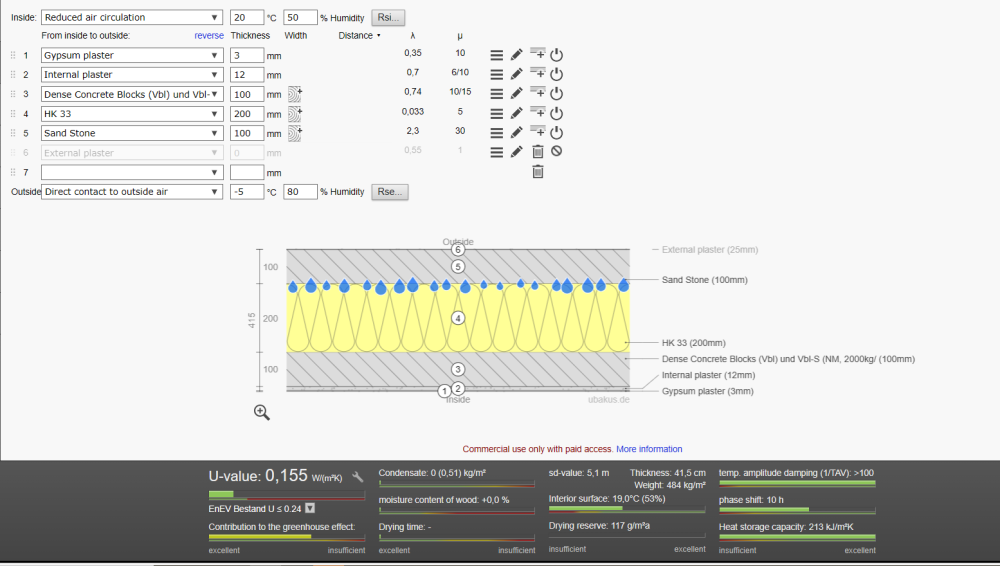Add inhomogeneous section to HK 33 layer
This screenshot has height=566, width=1000.
(x=295, y=114)
